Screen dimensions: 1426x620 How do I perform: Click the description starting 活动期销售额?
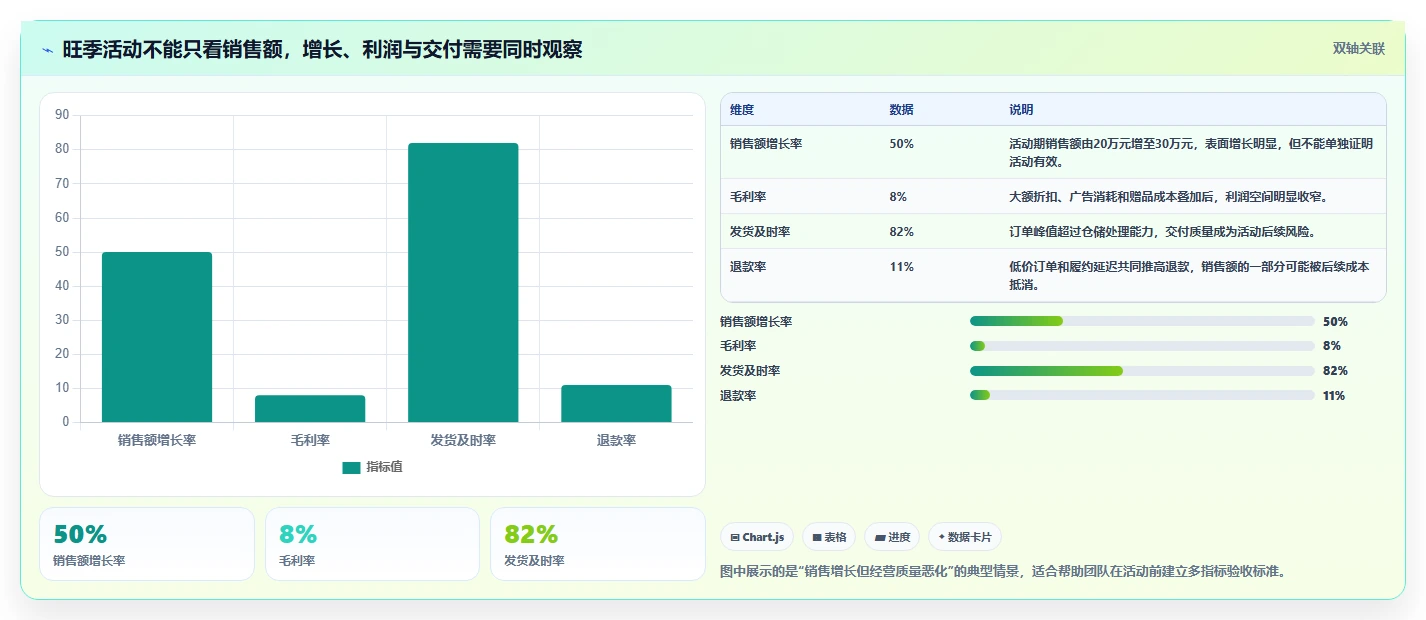tap(1191, 153)
